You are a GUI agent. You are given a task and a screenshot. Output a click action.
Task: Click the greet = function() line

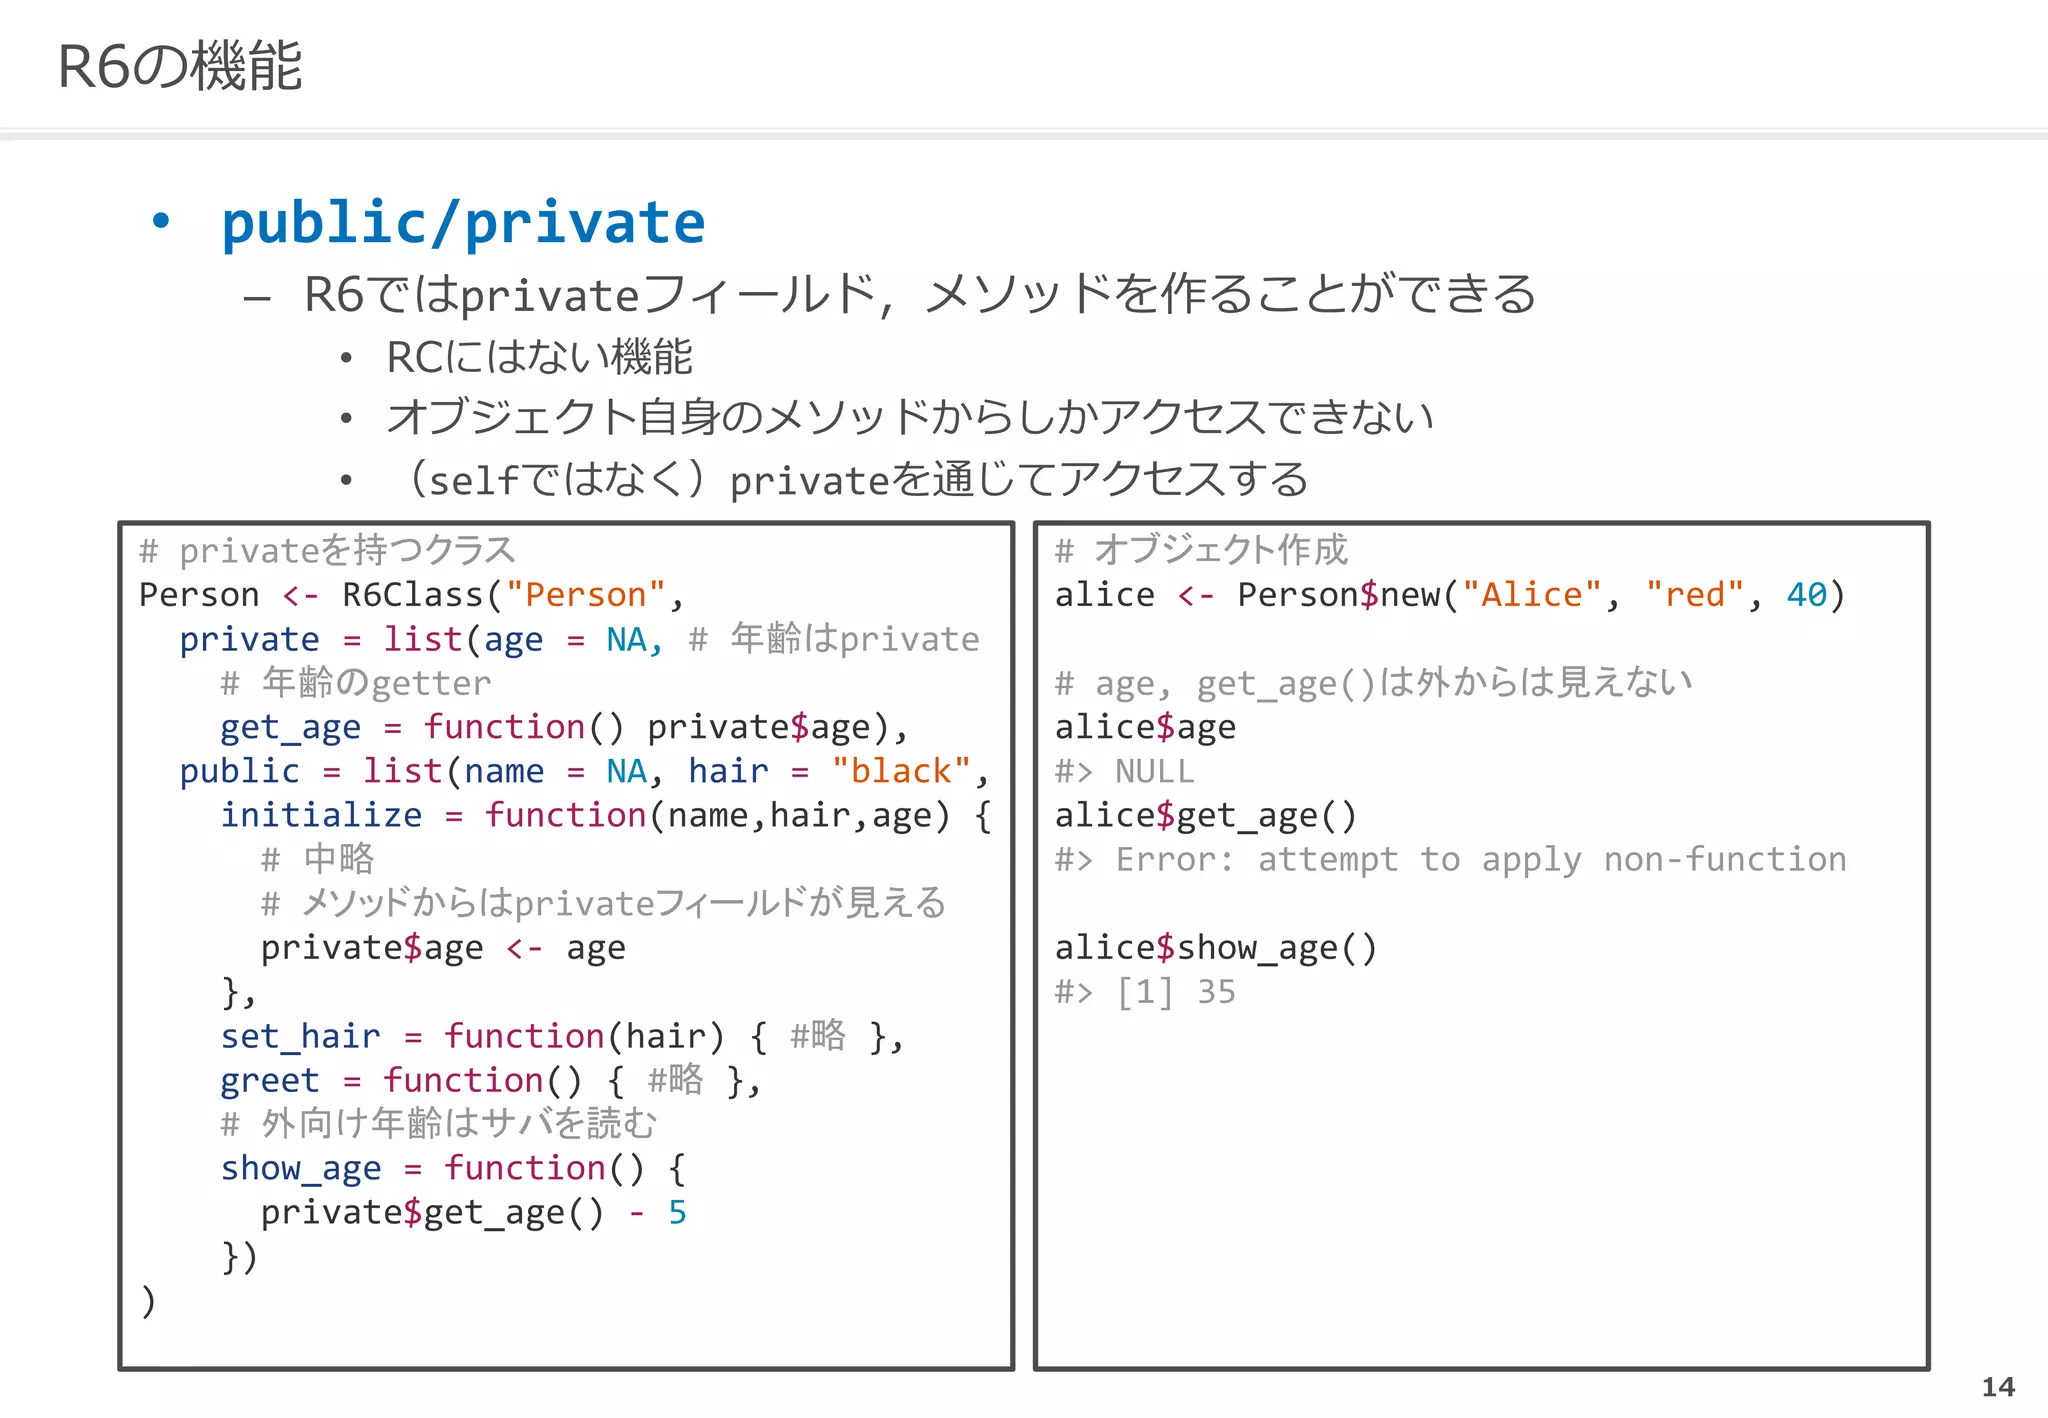[x=490, y=1080]
